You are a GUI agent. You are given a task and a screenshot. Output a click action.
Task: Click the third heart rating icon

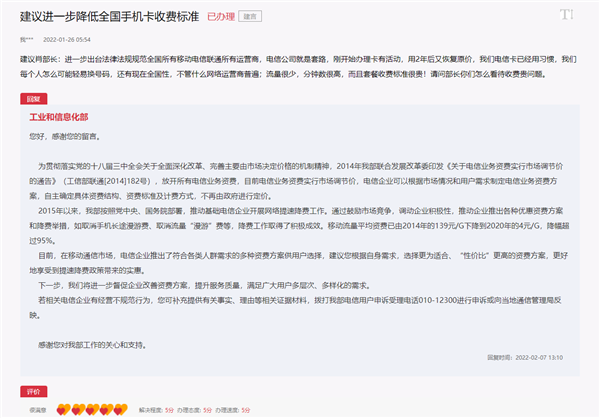tap(92, 410)
